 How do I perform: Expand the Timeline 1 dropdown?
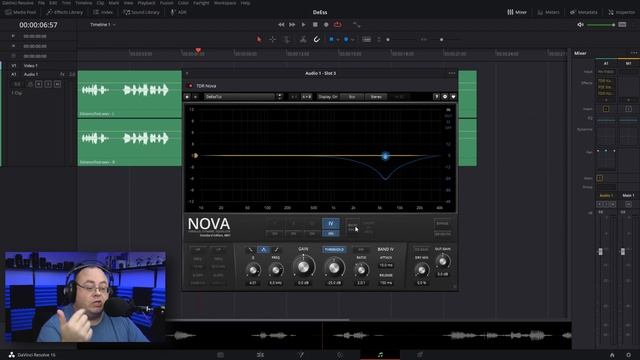point(103,24)
